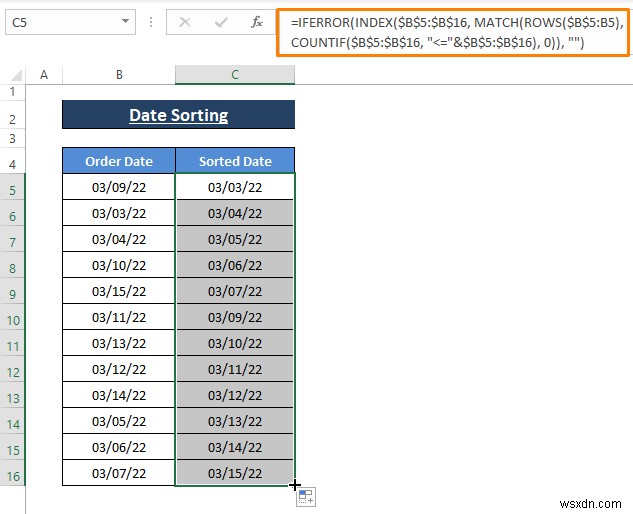This screenshot has width=633, height=514.
Task: Click the Cancel (X) formula icon
Action: (x=185, y=22)
